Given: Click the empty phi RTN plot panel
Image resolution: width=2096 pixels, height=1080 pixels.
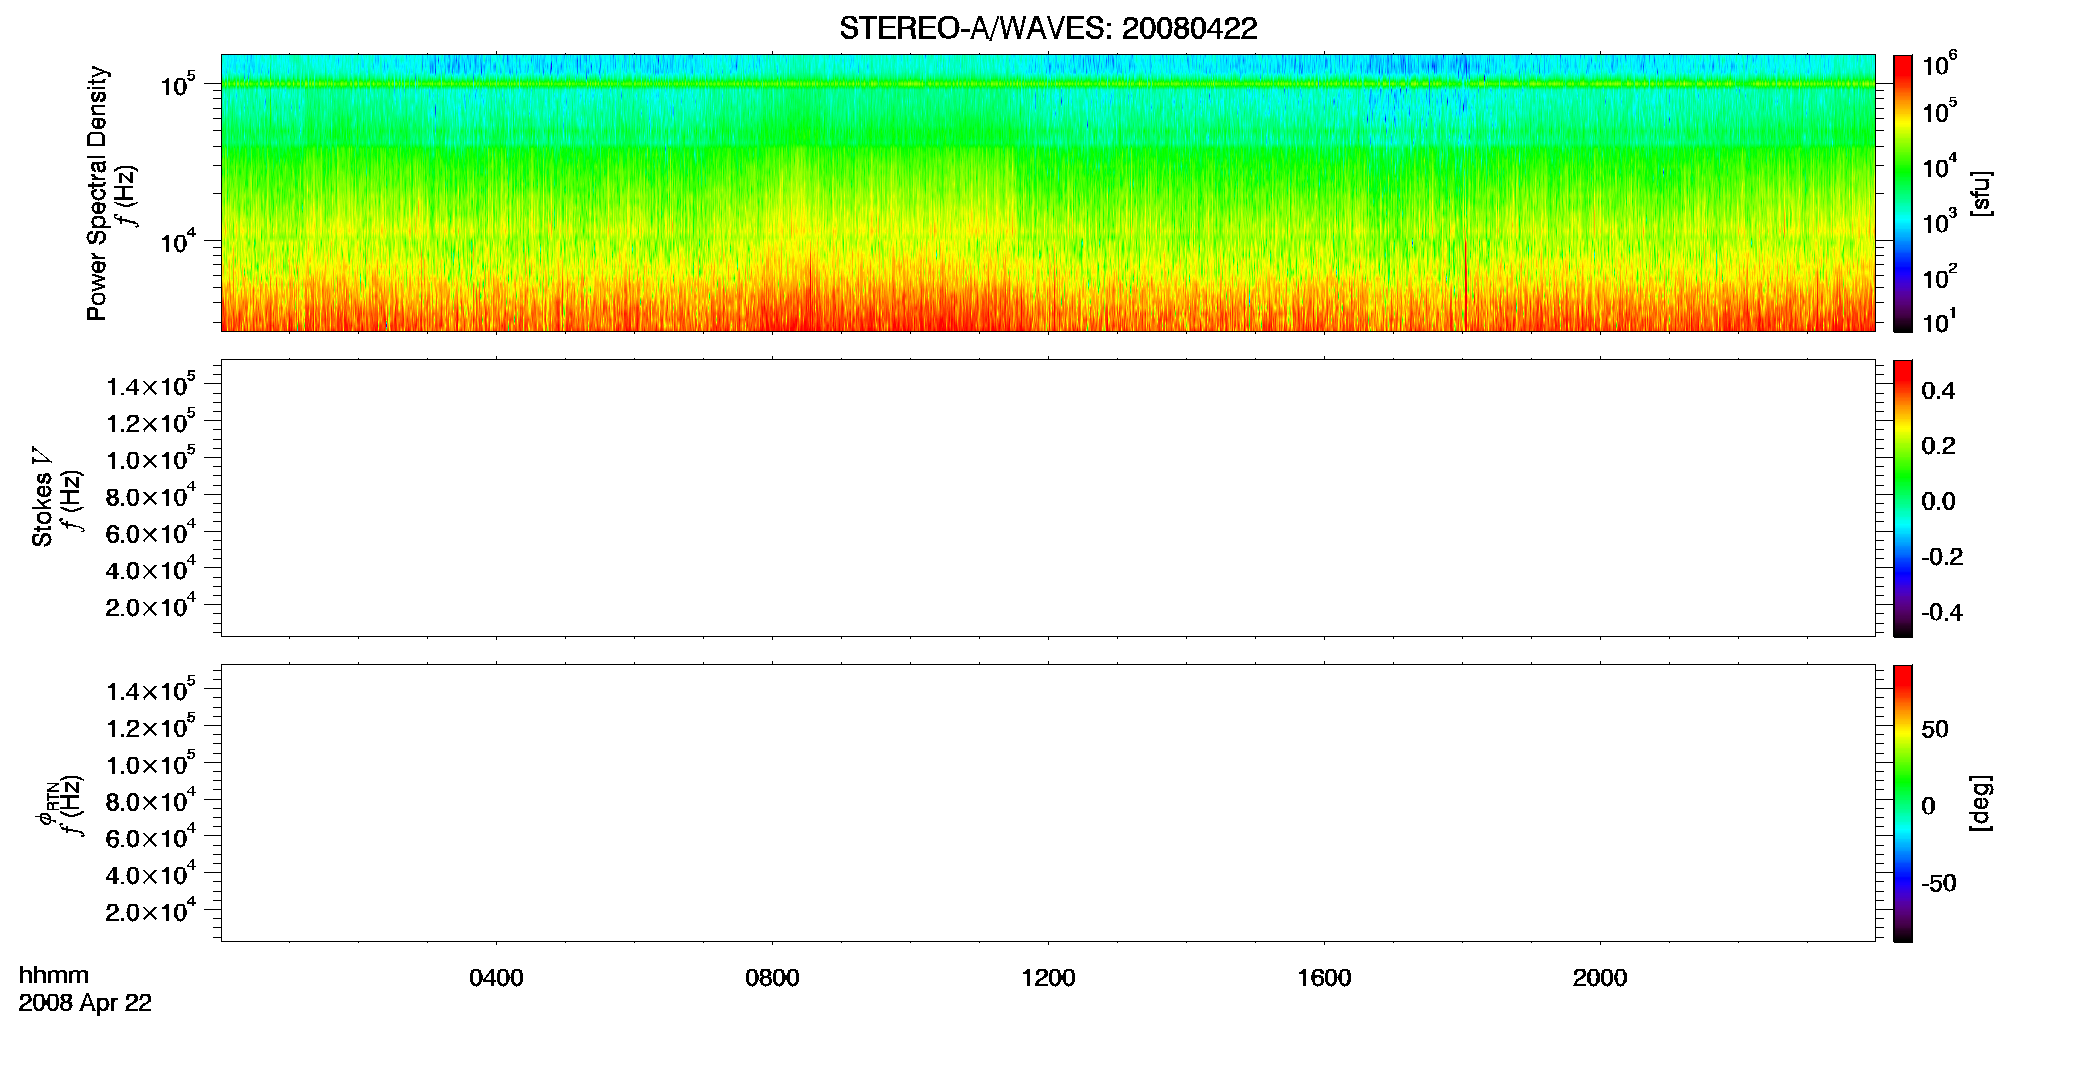Looking at the screenshot, I should pos(1048,802).
